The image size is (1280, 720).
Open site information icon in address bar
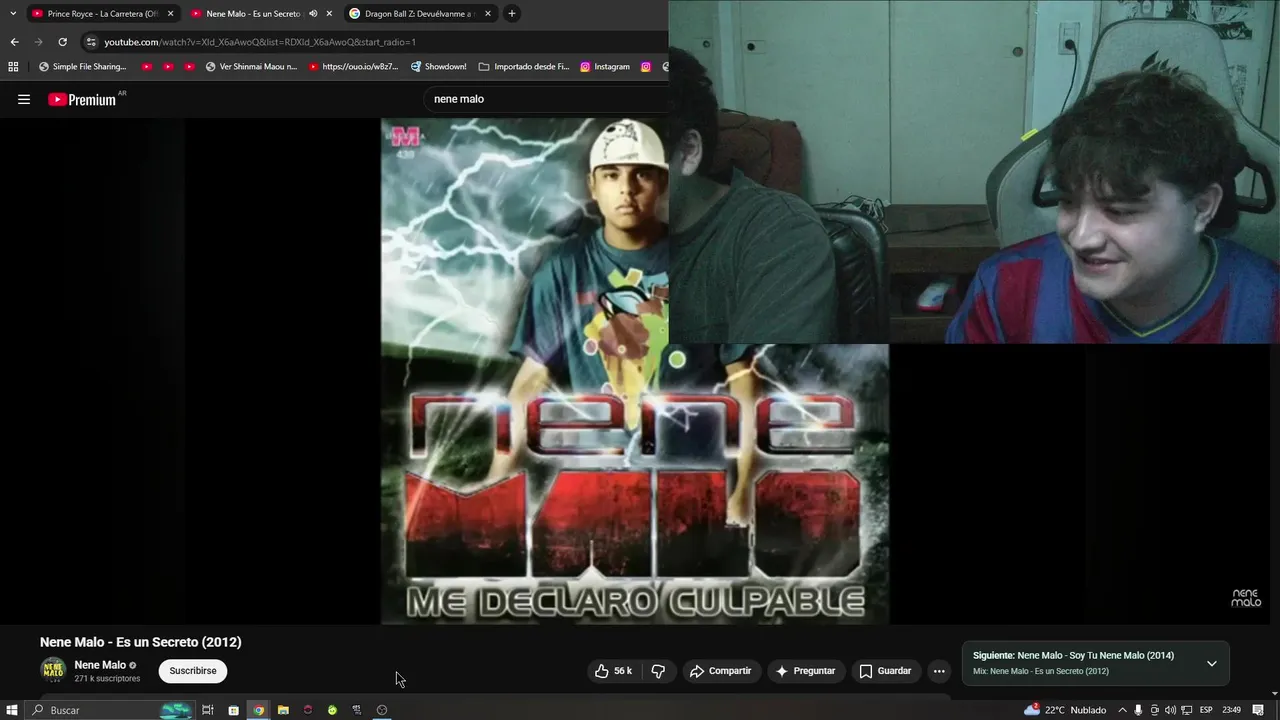pos(91,42)
